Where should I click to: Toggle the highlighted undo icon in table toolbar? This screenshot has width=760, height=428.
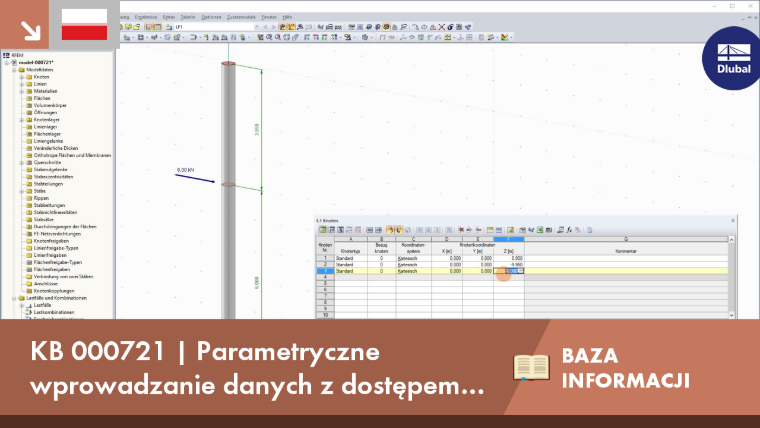point(390,230)
